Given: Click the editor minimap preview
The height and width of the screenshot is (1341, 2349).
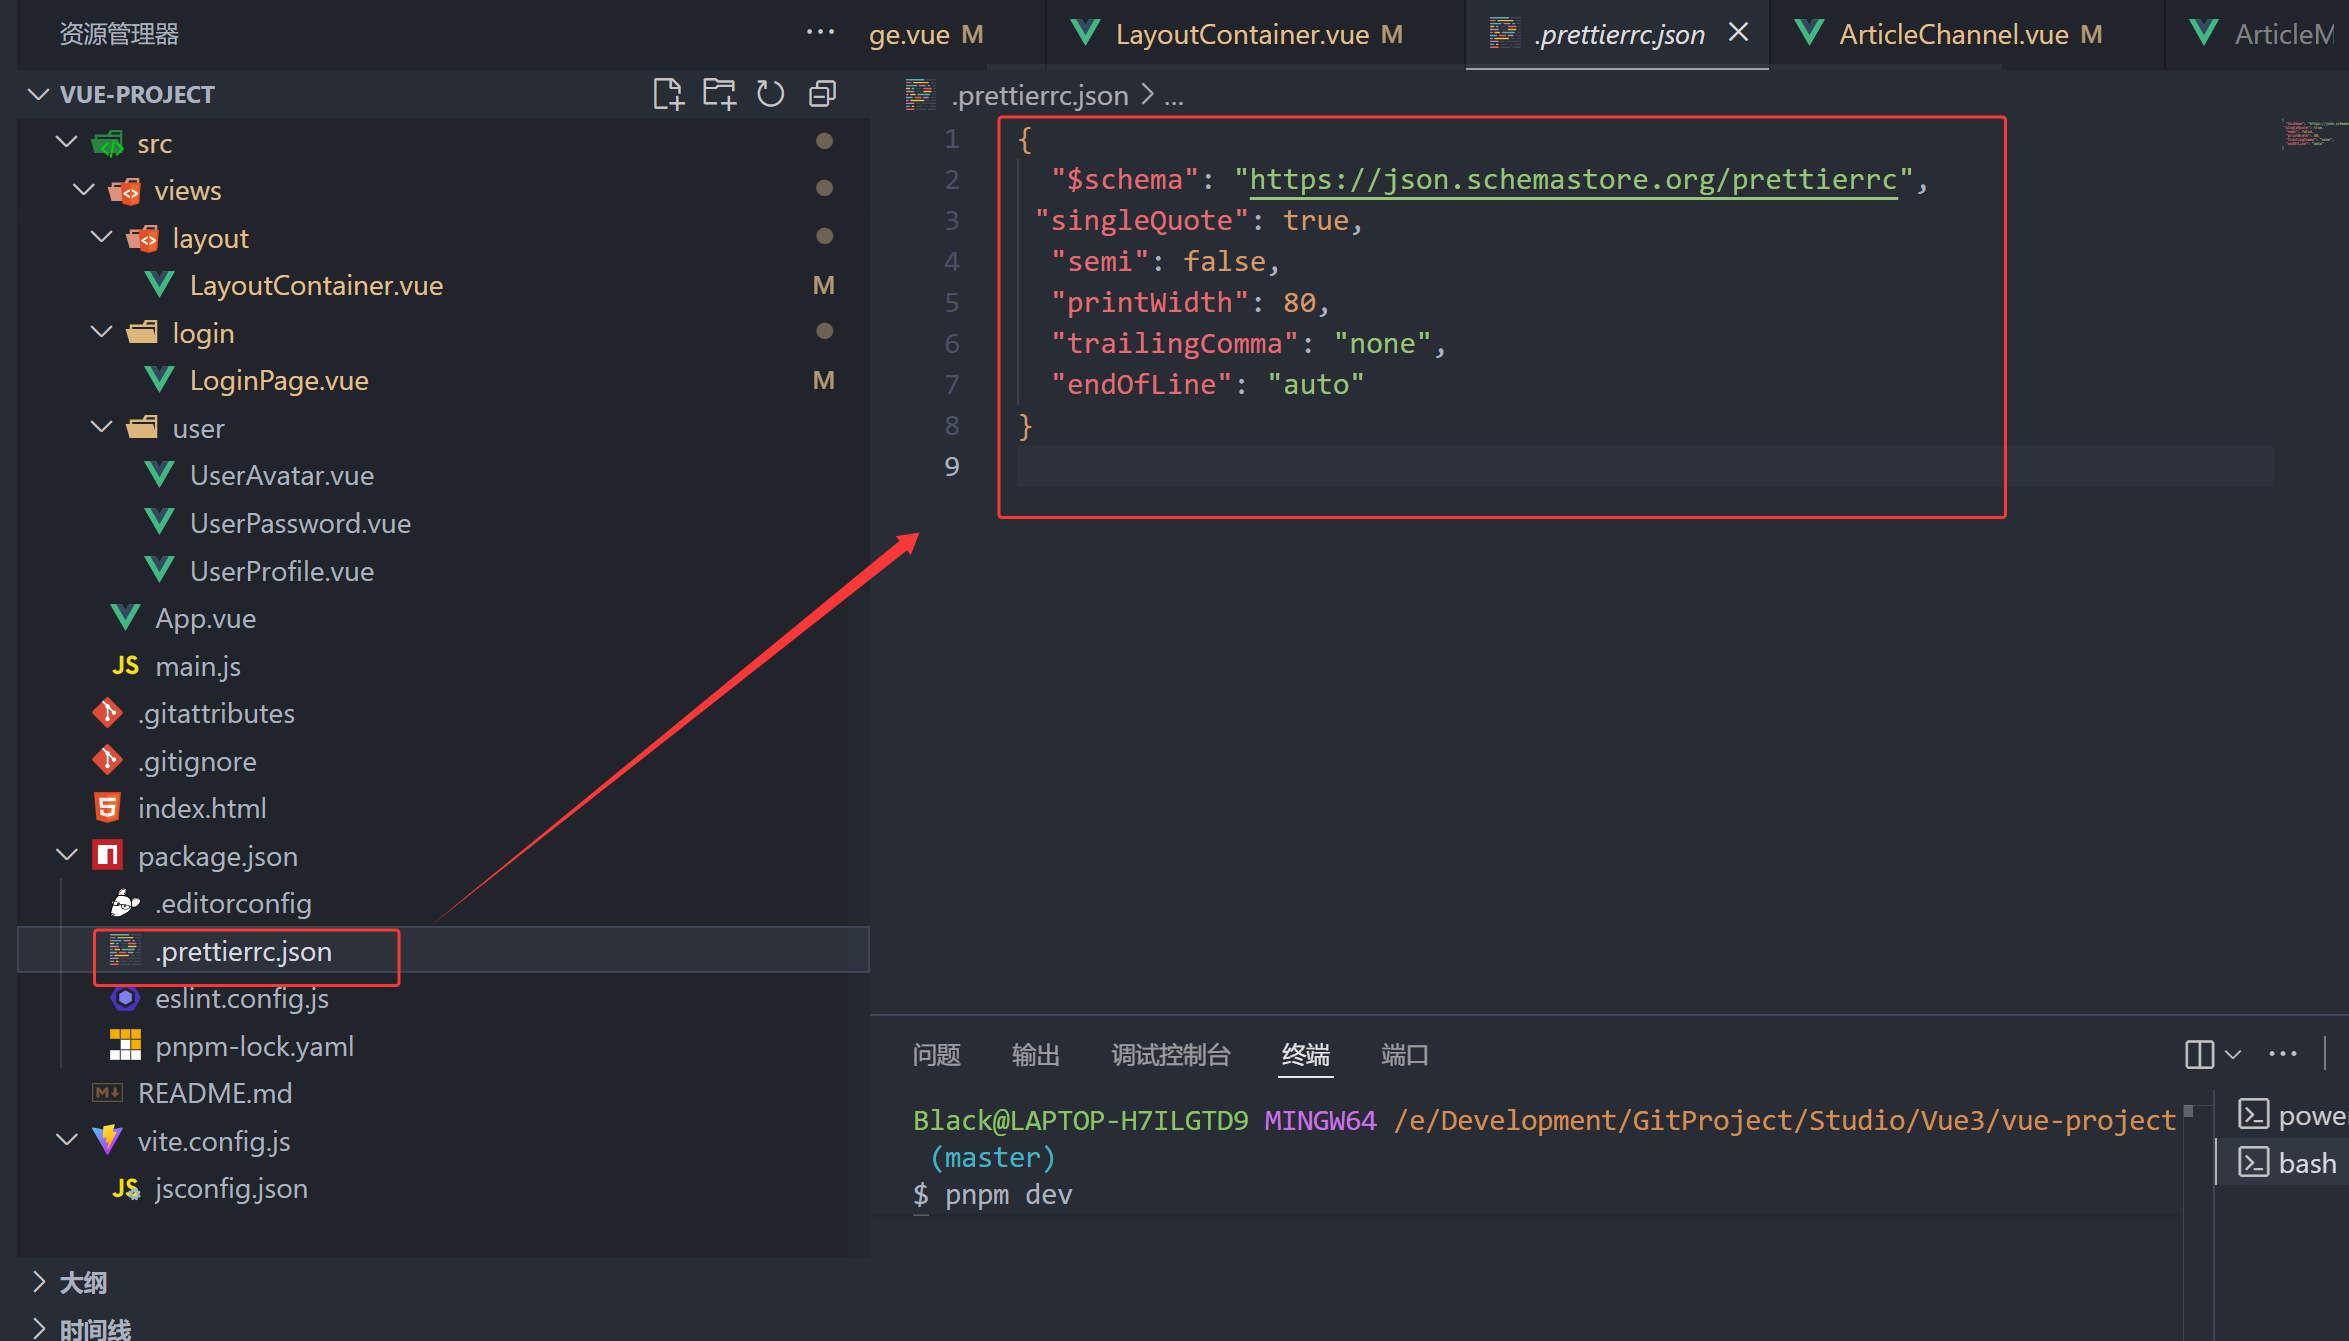Looking at the screenshot, I should (2310, 133).
